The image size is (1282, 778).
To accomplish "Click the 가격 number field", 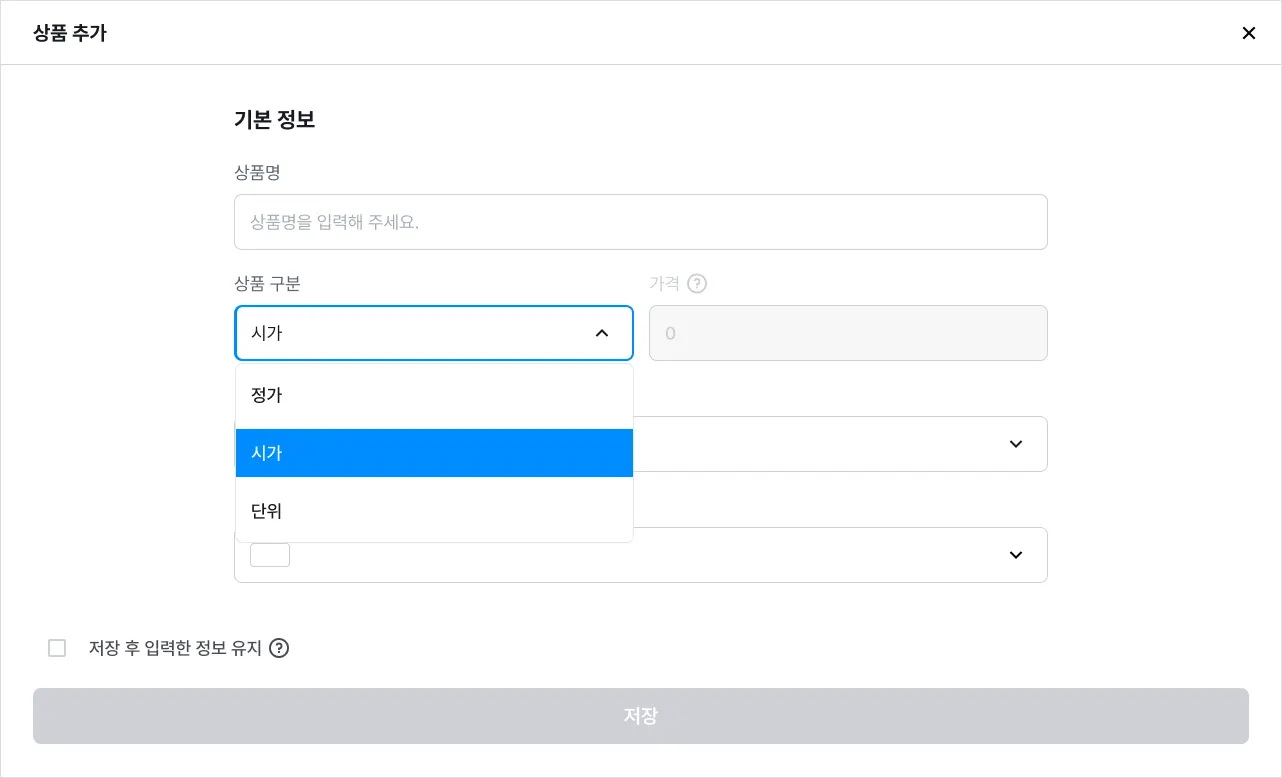I will [x=848, y=333].
